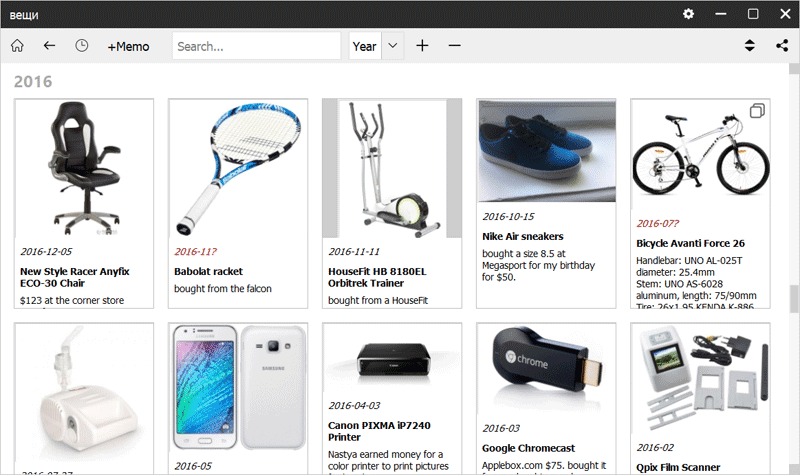Click the 2016 year heading
Viewport: 800px width, 475px height.
33,81
